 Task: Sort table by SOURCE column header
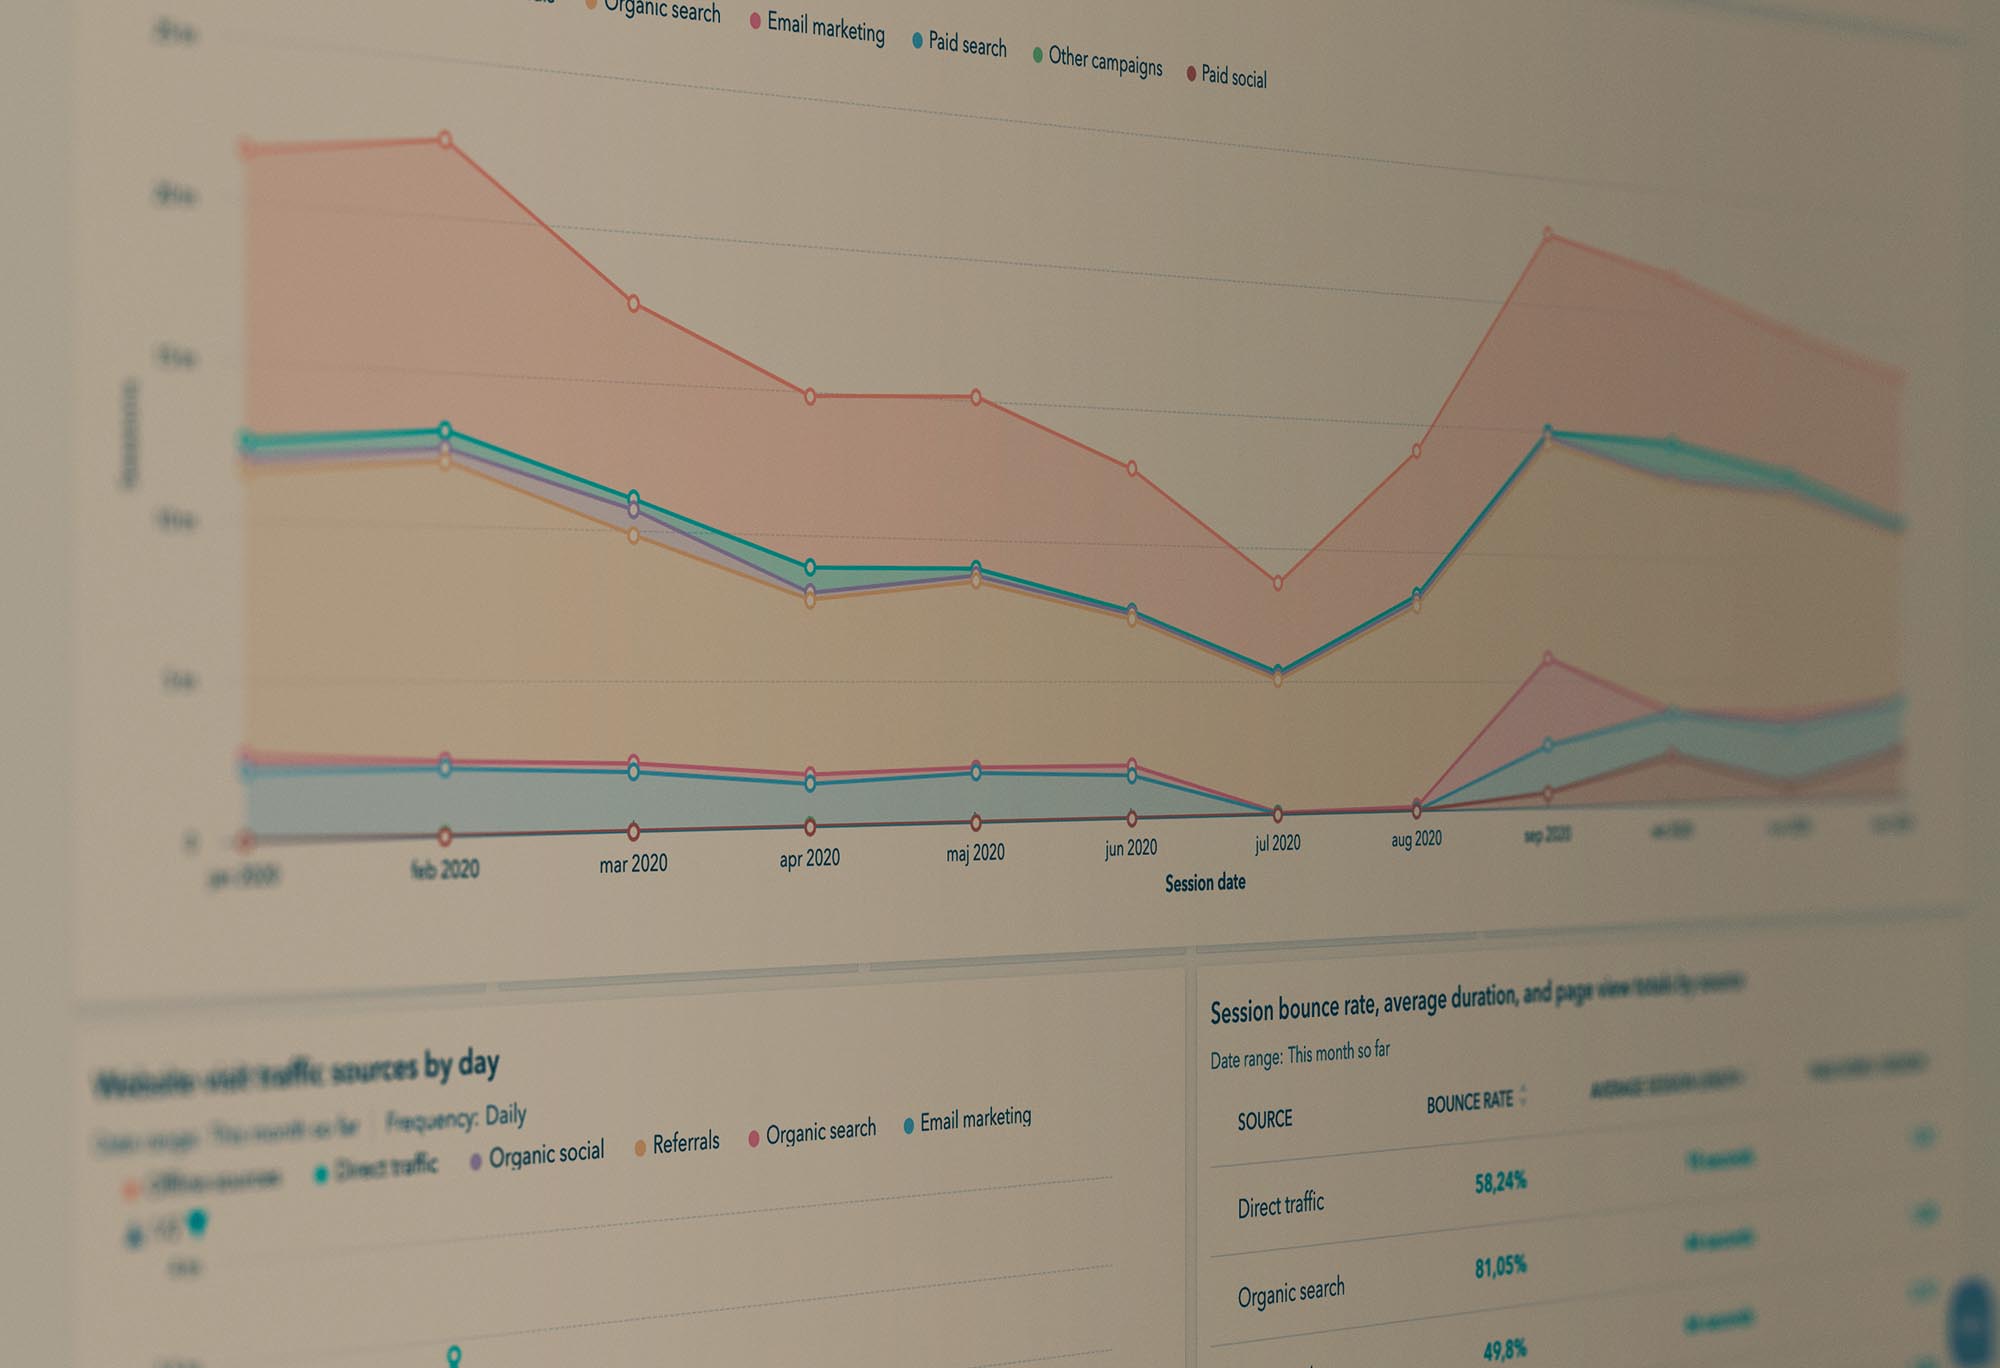[x=1264, y=1120]
